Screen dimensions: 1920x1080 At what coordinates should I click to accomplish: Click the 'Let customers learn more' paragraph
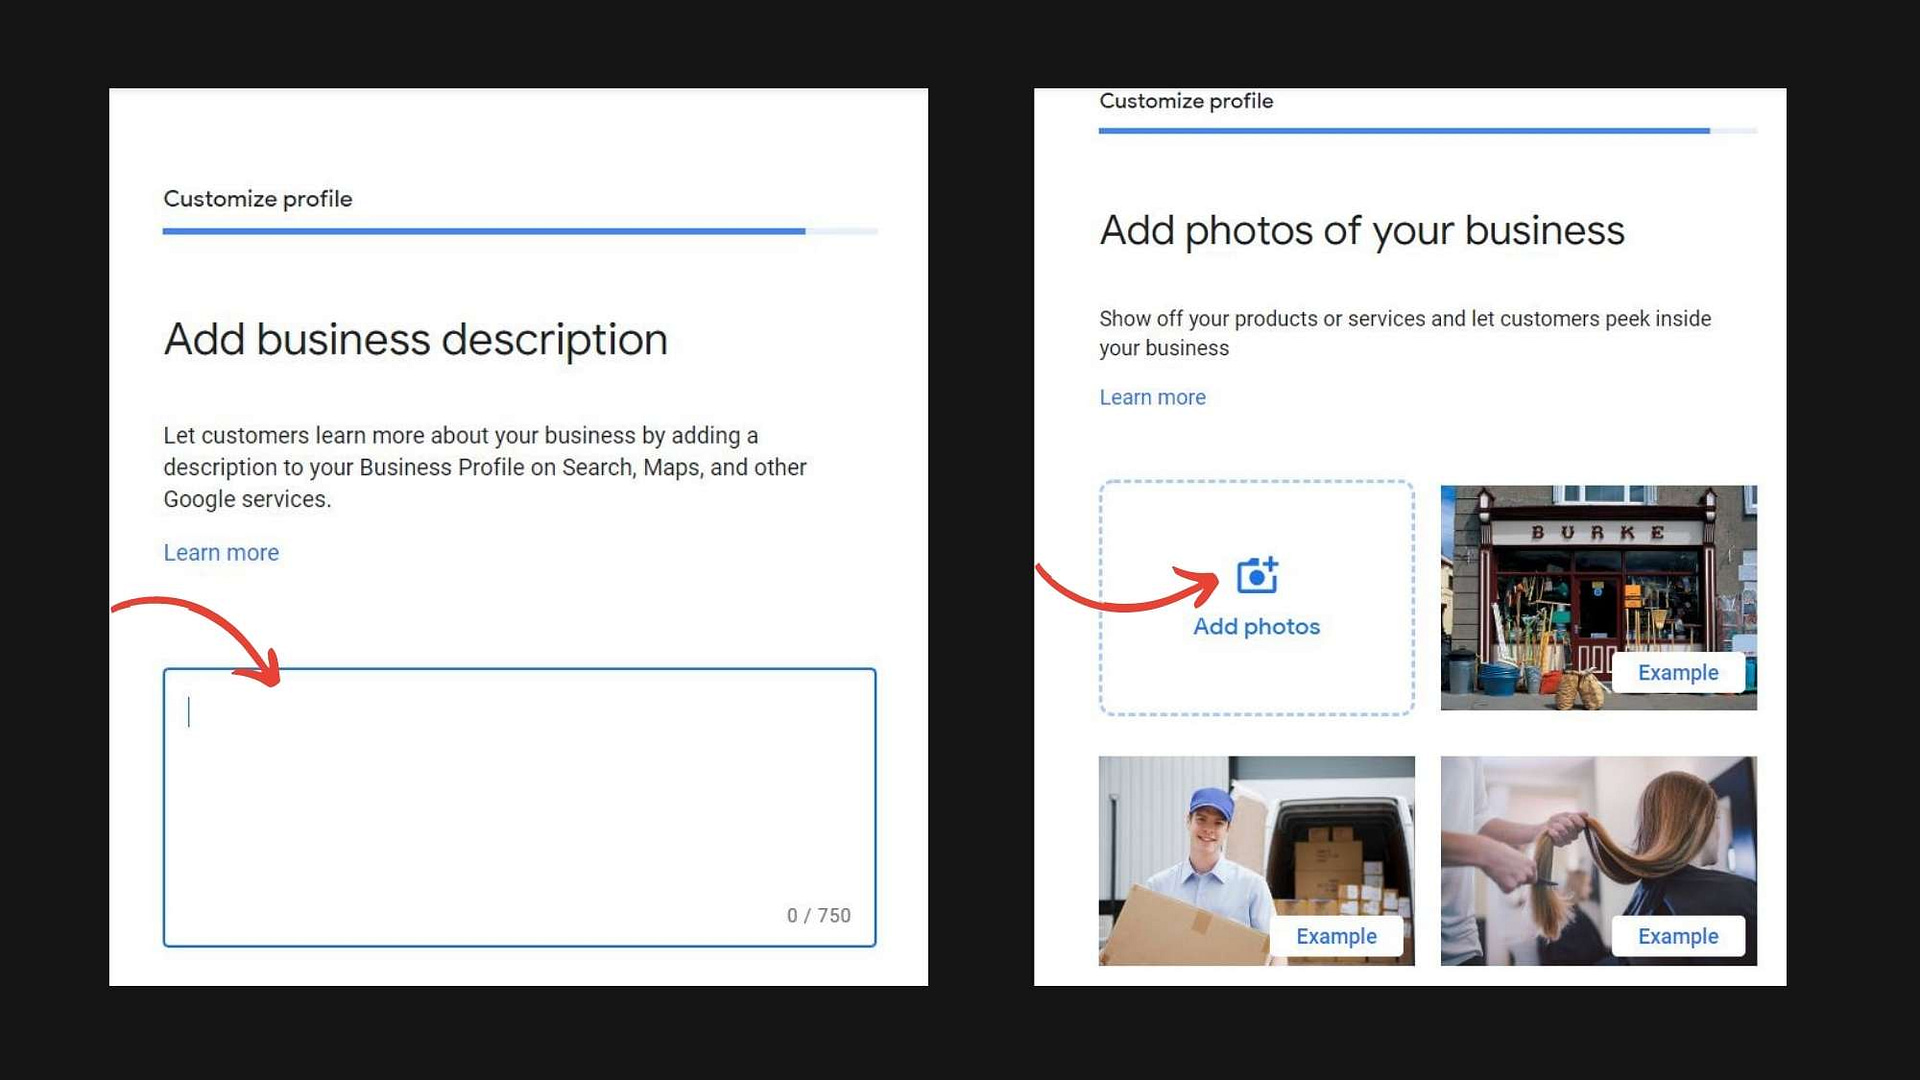485,467
